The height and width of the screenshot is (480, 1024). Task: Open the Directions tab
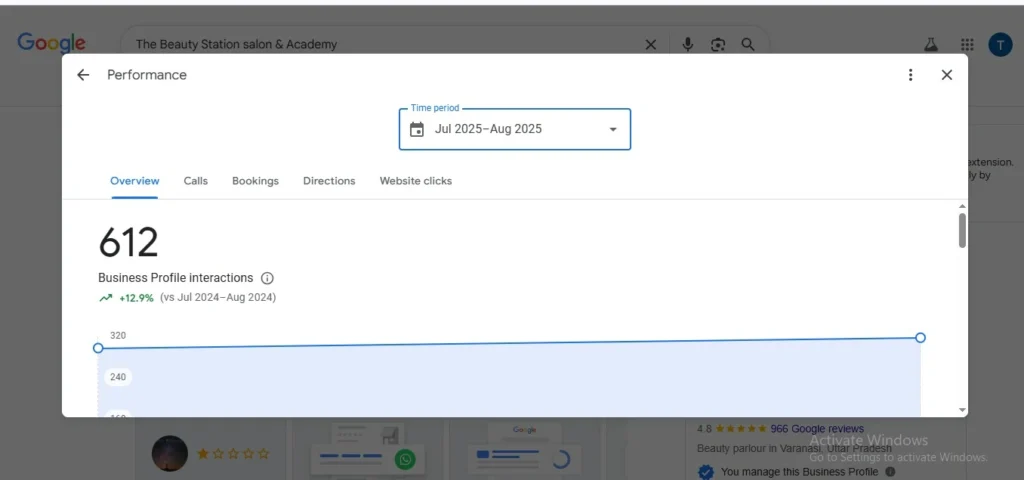[x=329, y=181]
